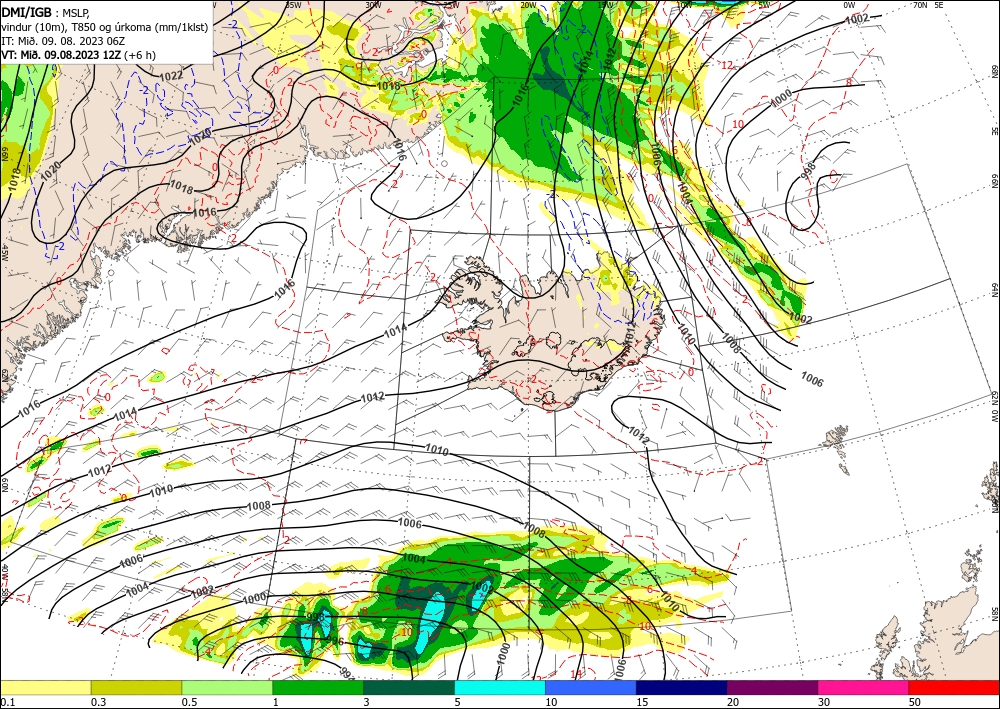1000x709 pixels.
Task: Click the navy 15–20 legend swatch
Action: 682,687
